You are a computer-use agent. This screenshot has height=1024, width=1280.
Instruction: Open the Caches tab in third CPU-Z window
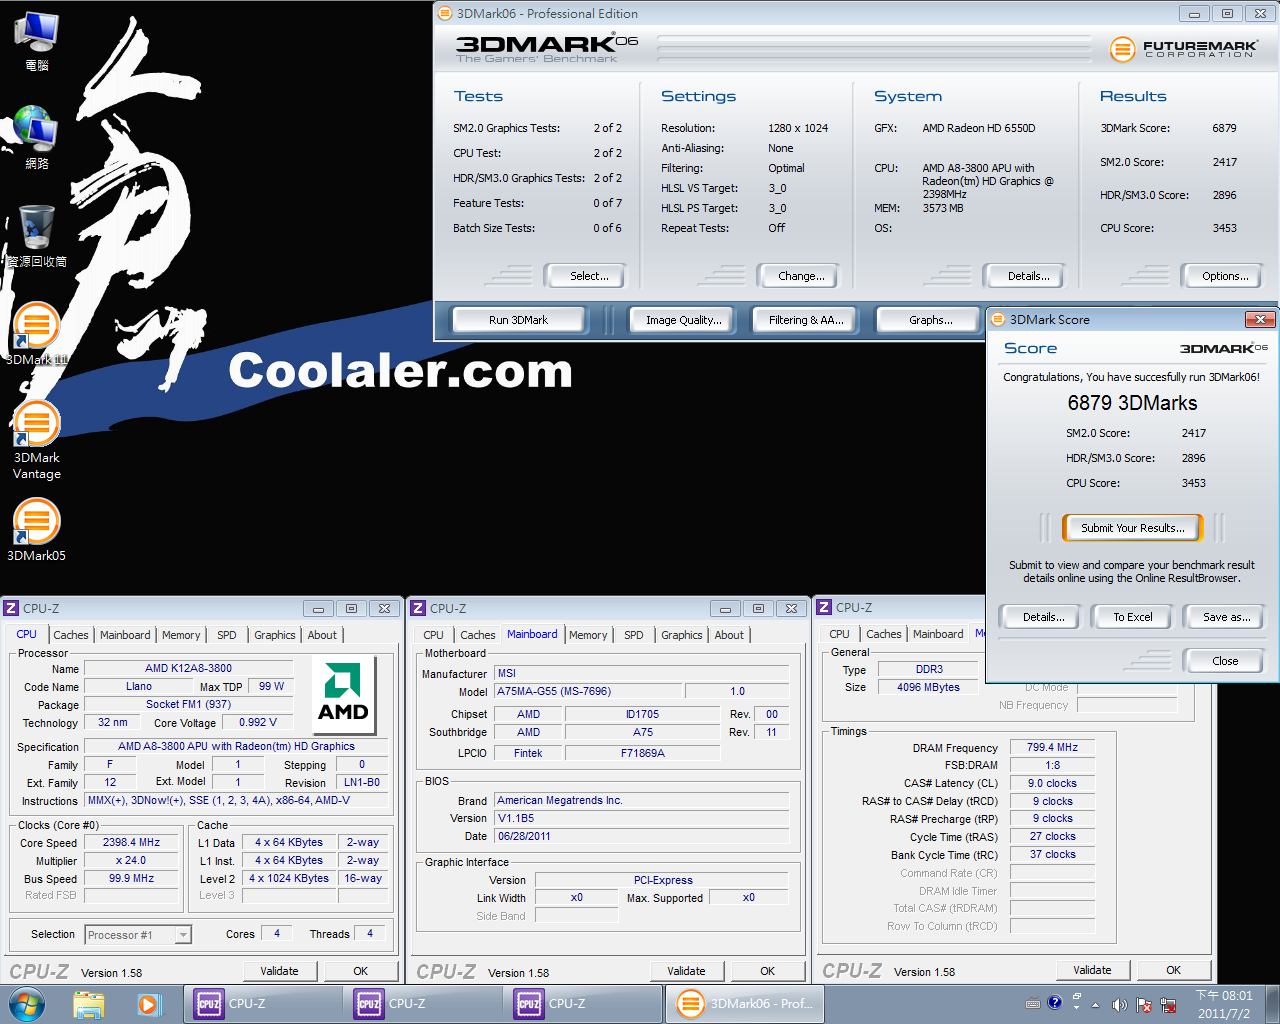884,634
